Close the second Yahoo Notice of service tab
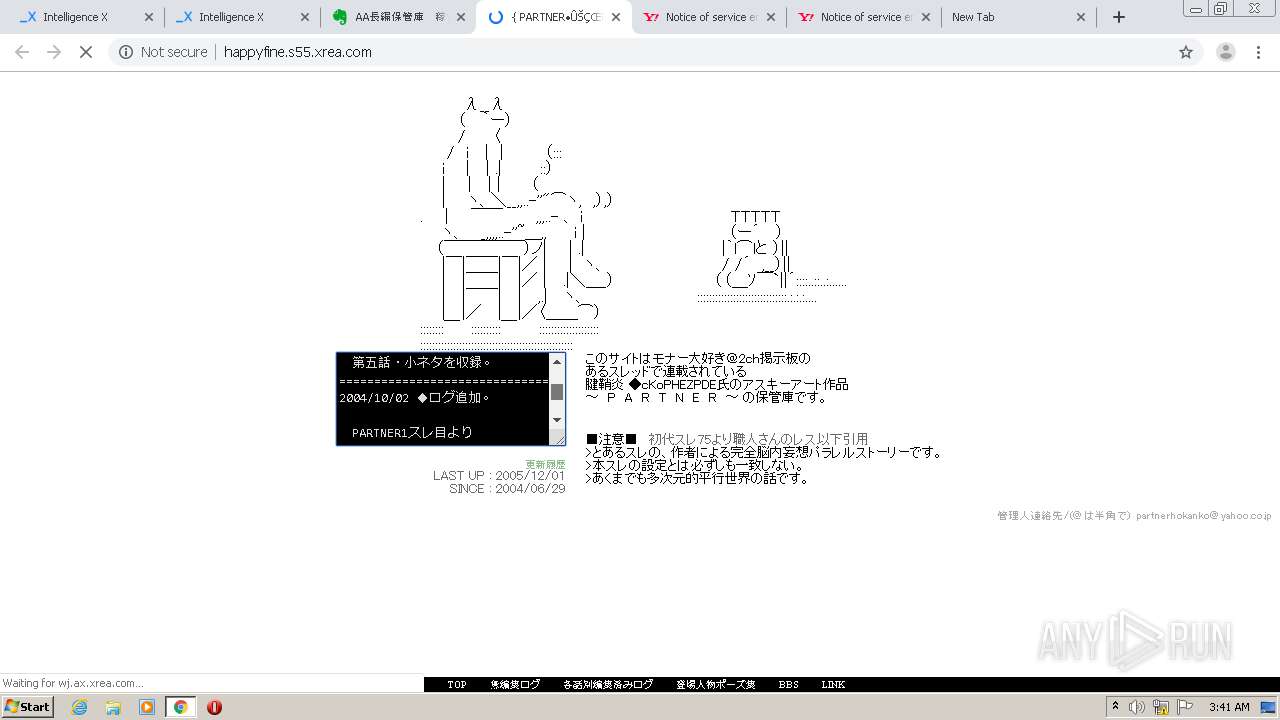Screen dimensions: 1280x720 pos(926,17)
